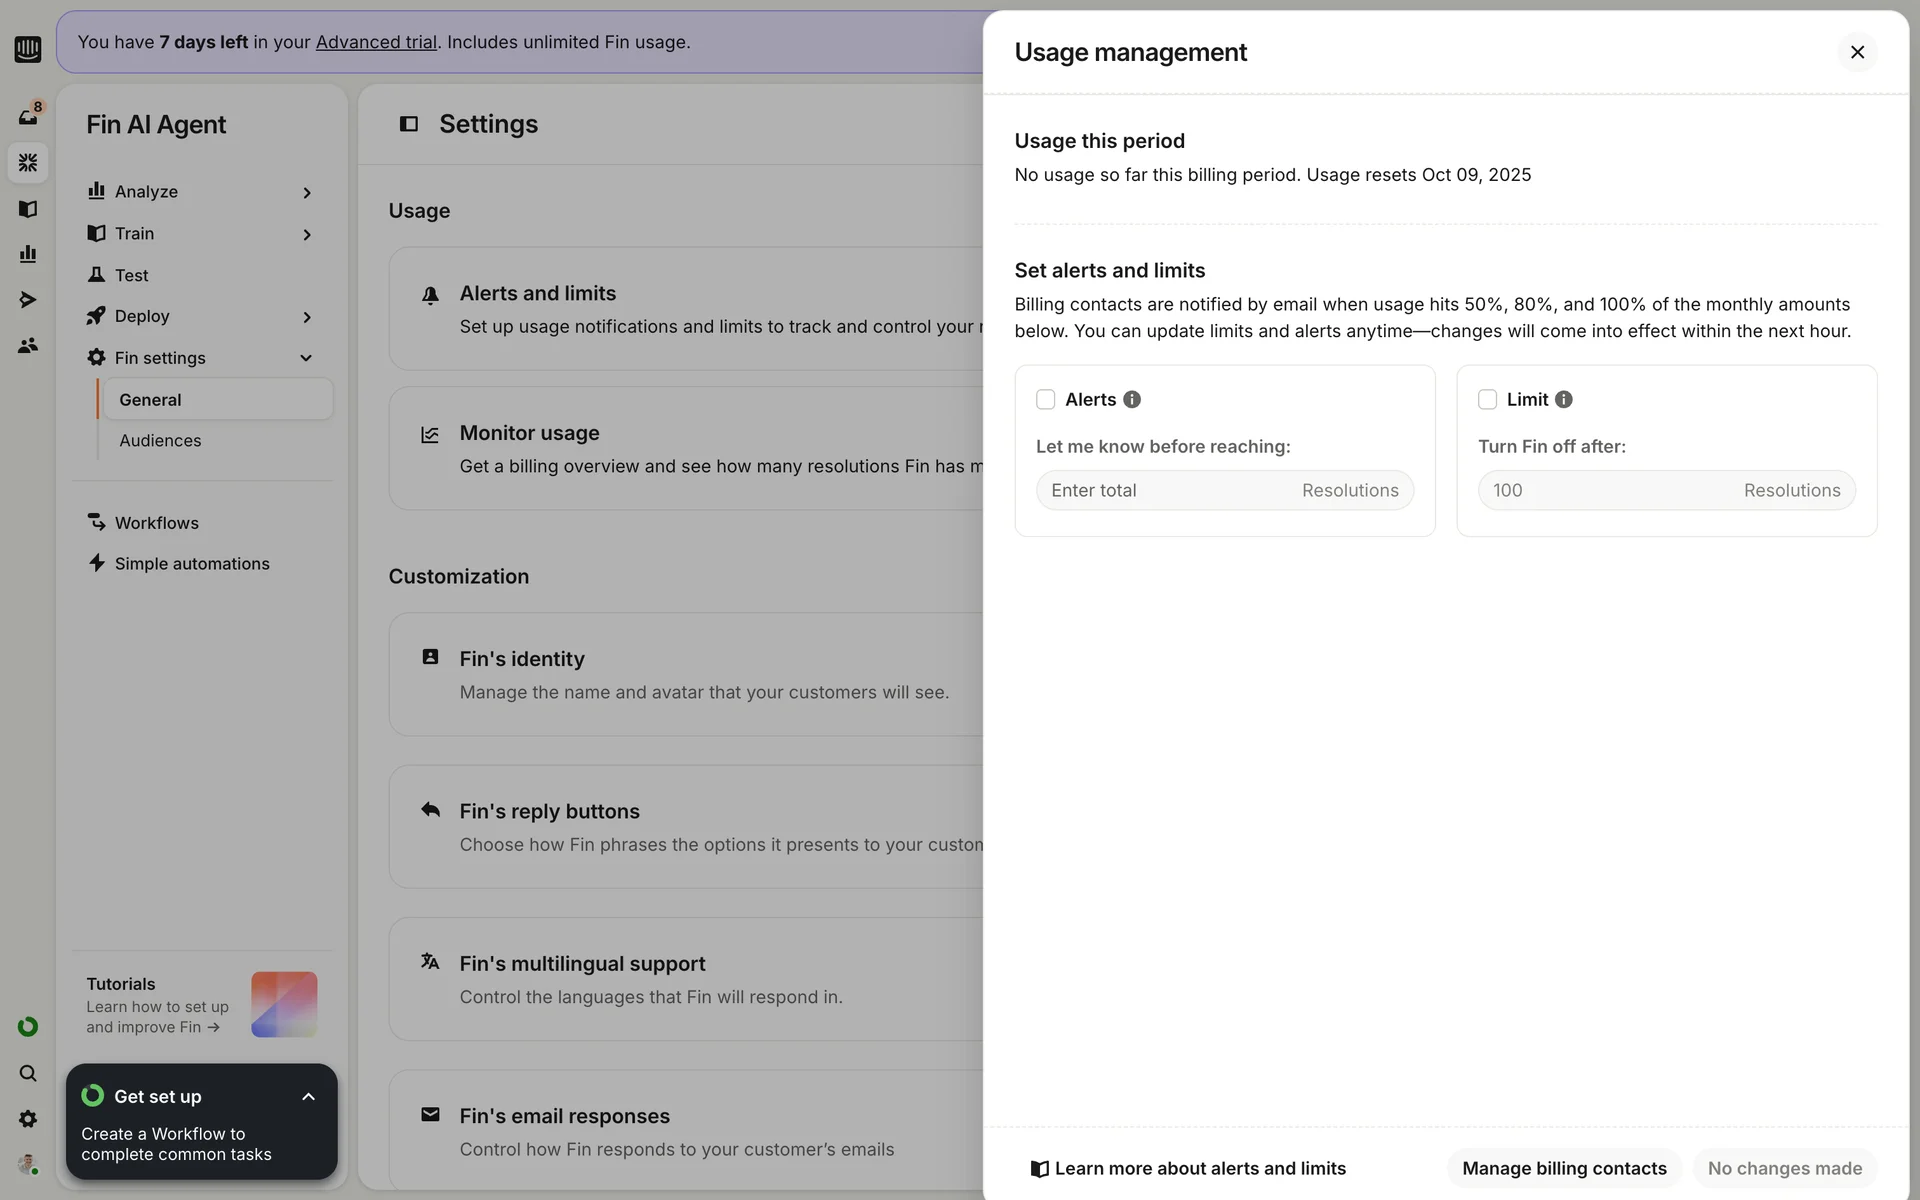Click the Alerts info icon
This screenshot has height=1200, width=1920.
click(x=1132, y=399)
